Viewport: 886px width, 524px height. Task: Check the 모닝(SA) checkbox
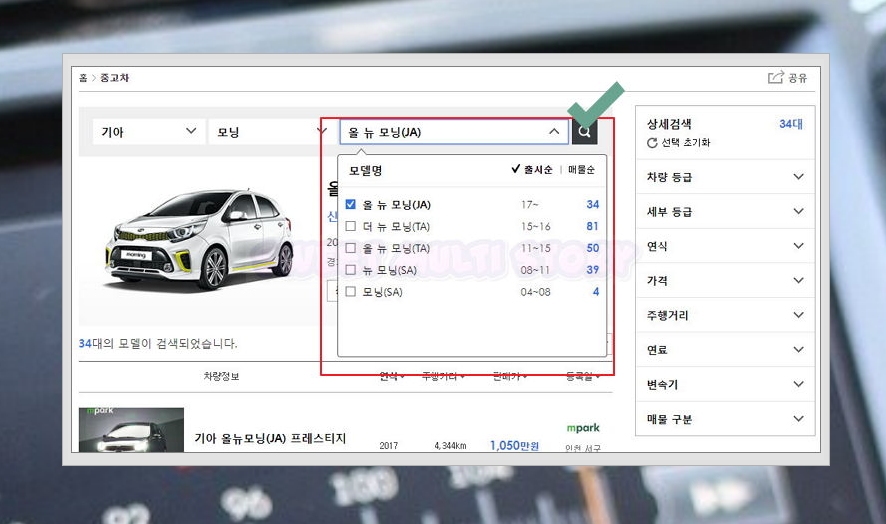pyautogui.click(x=350, y=291)
